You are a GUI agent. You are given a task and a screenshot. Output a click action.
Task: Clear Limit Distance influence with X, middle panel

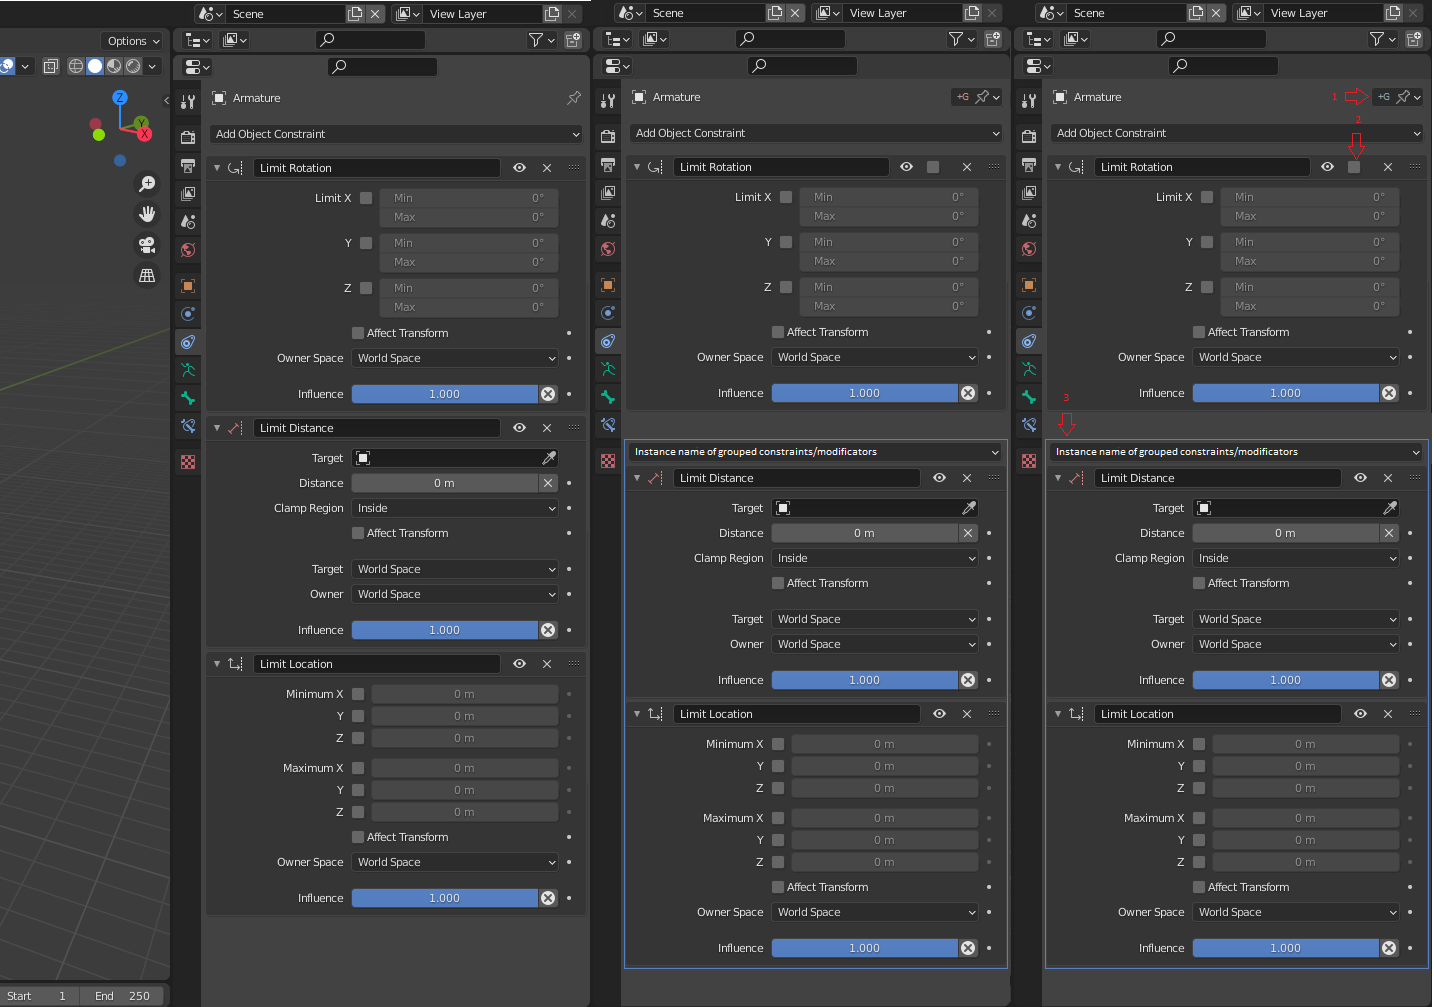pyautogui.click(x=968, y=680)
